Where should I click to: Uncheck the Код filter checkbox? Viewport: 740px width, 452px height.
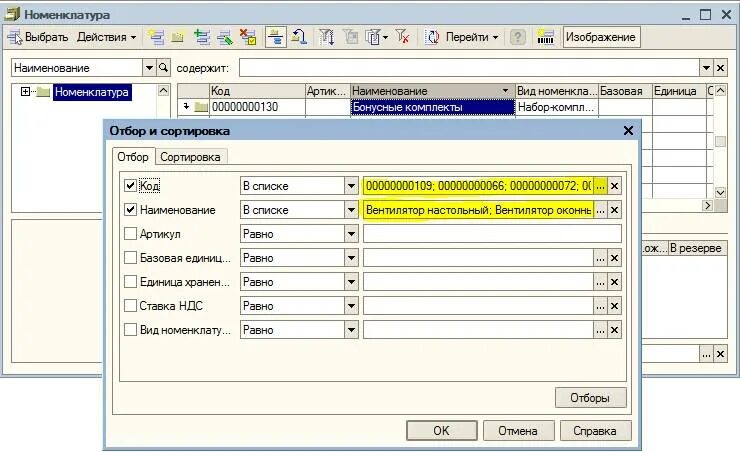click(130, 185)
